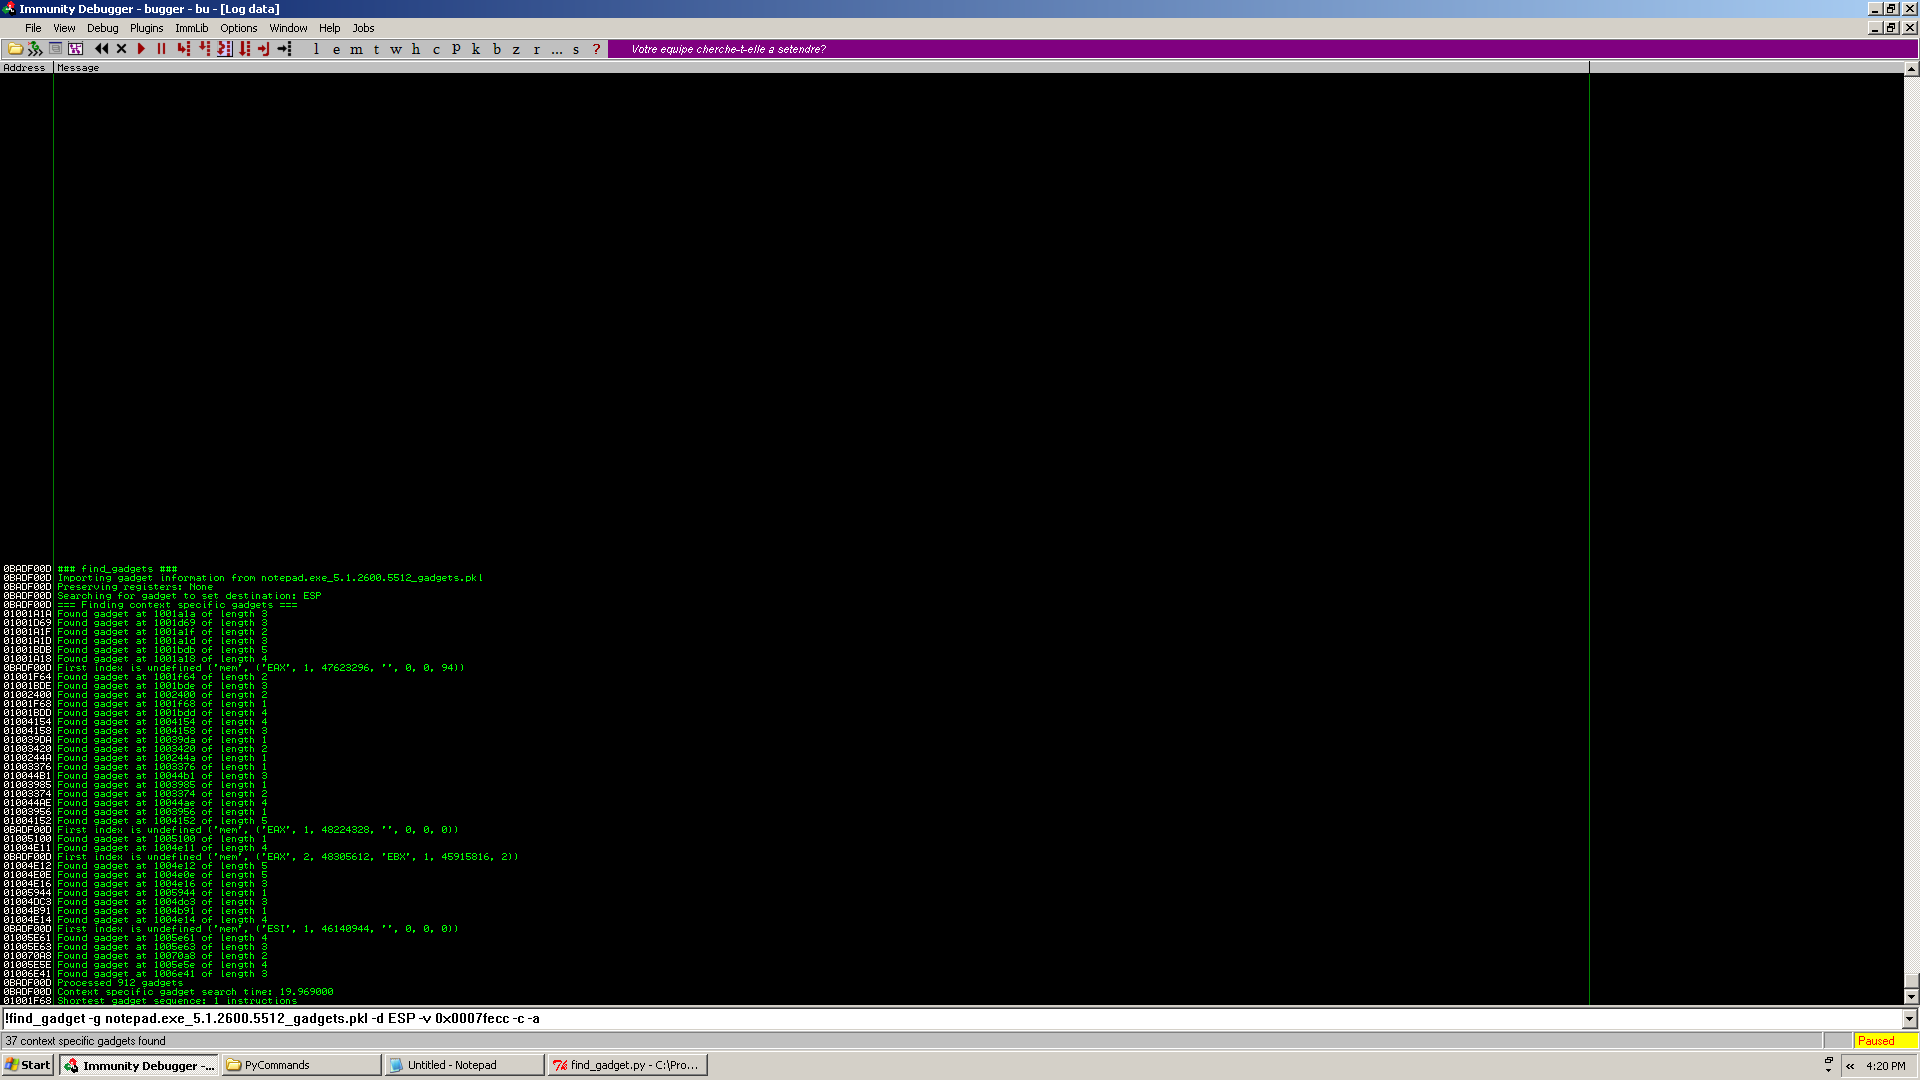Click the Step into icon

tap(183, 49)
